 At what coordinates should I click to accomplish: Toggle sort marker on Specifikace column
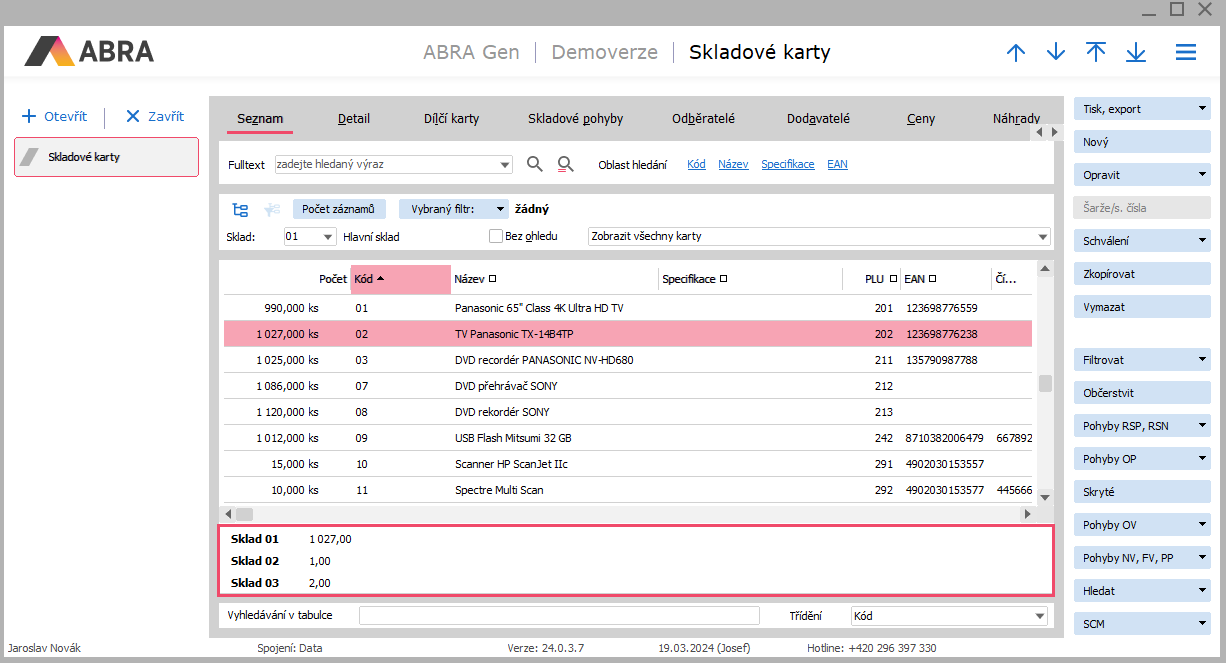coord(723,280)
